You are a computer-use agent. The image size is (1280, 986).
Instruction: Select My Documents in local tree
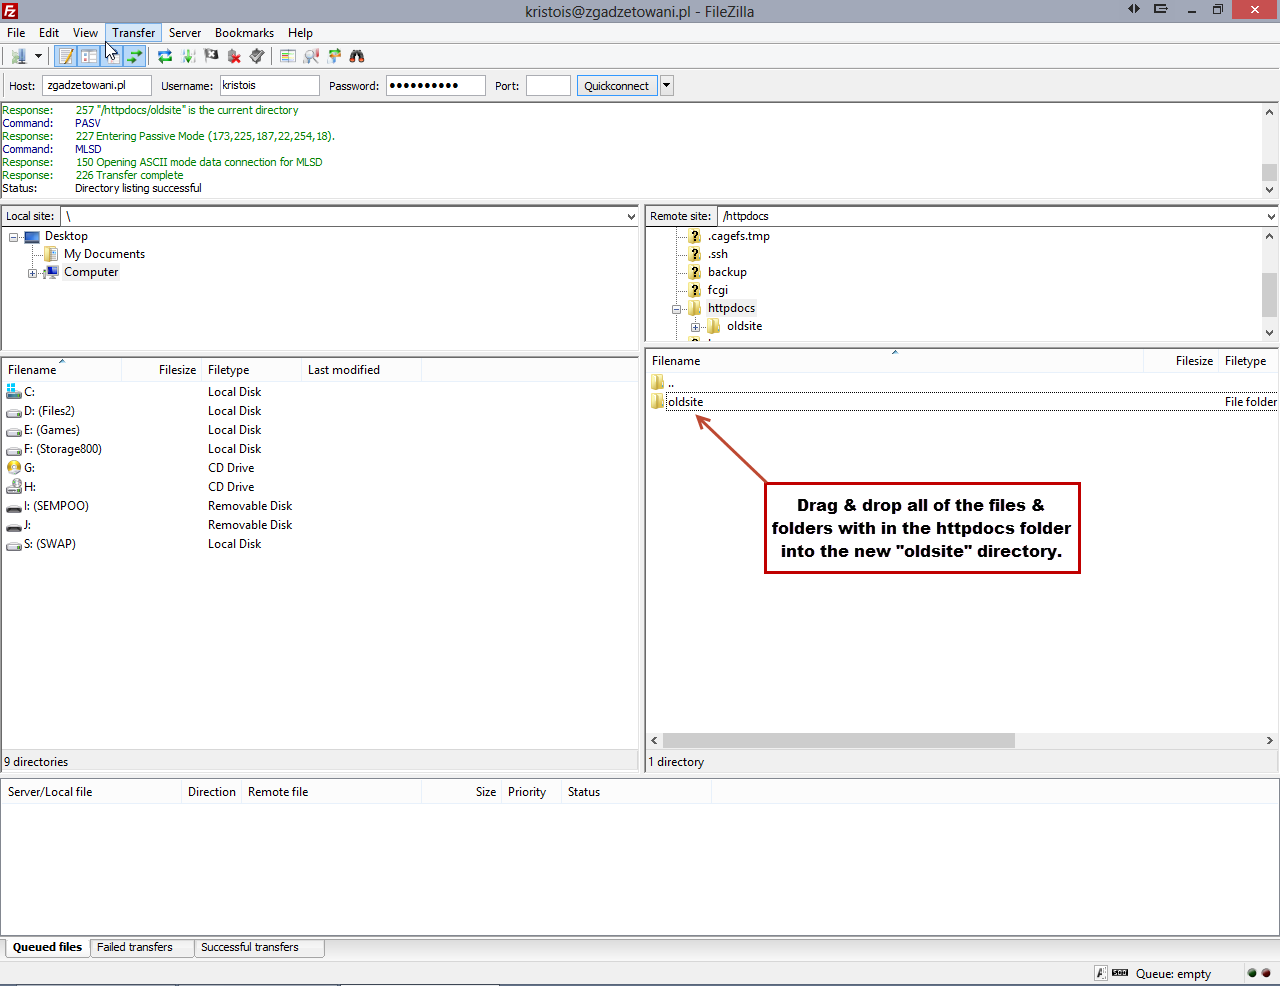pyautogui.click(x=104, y=254)
